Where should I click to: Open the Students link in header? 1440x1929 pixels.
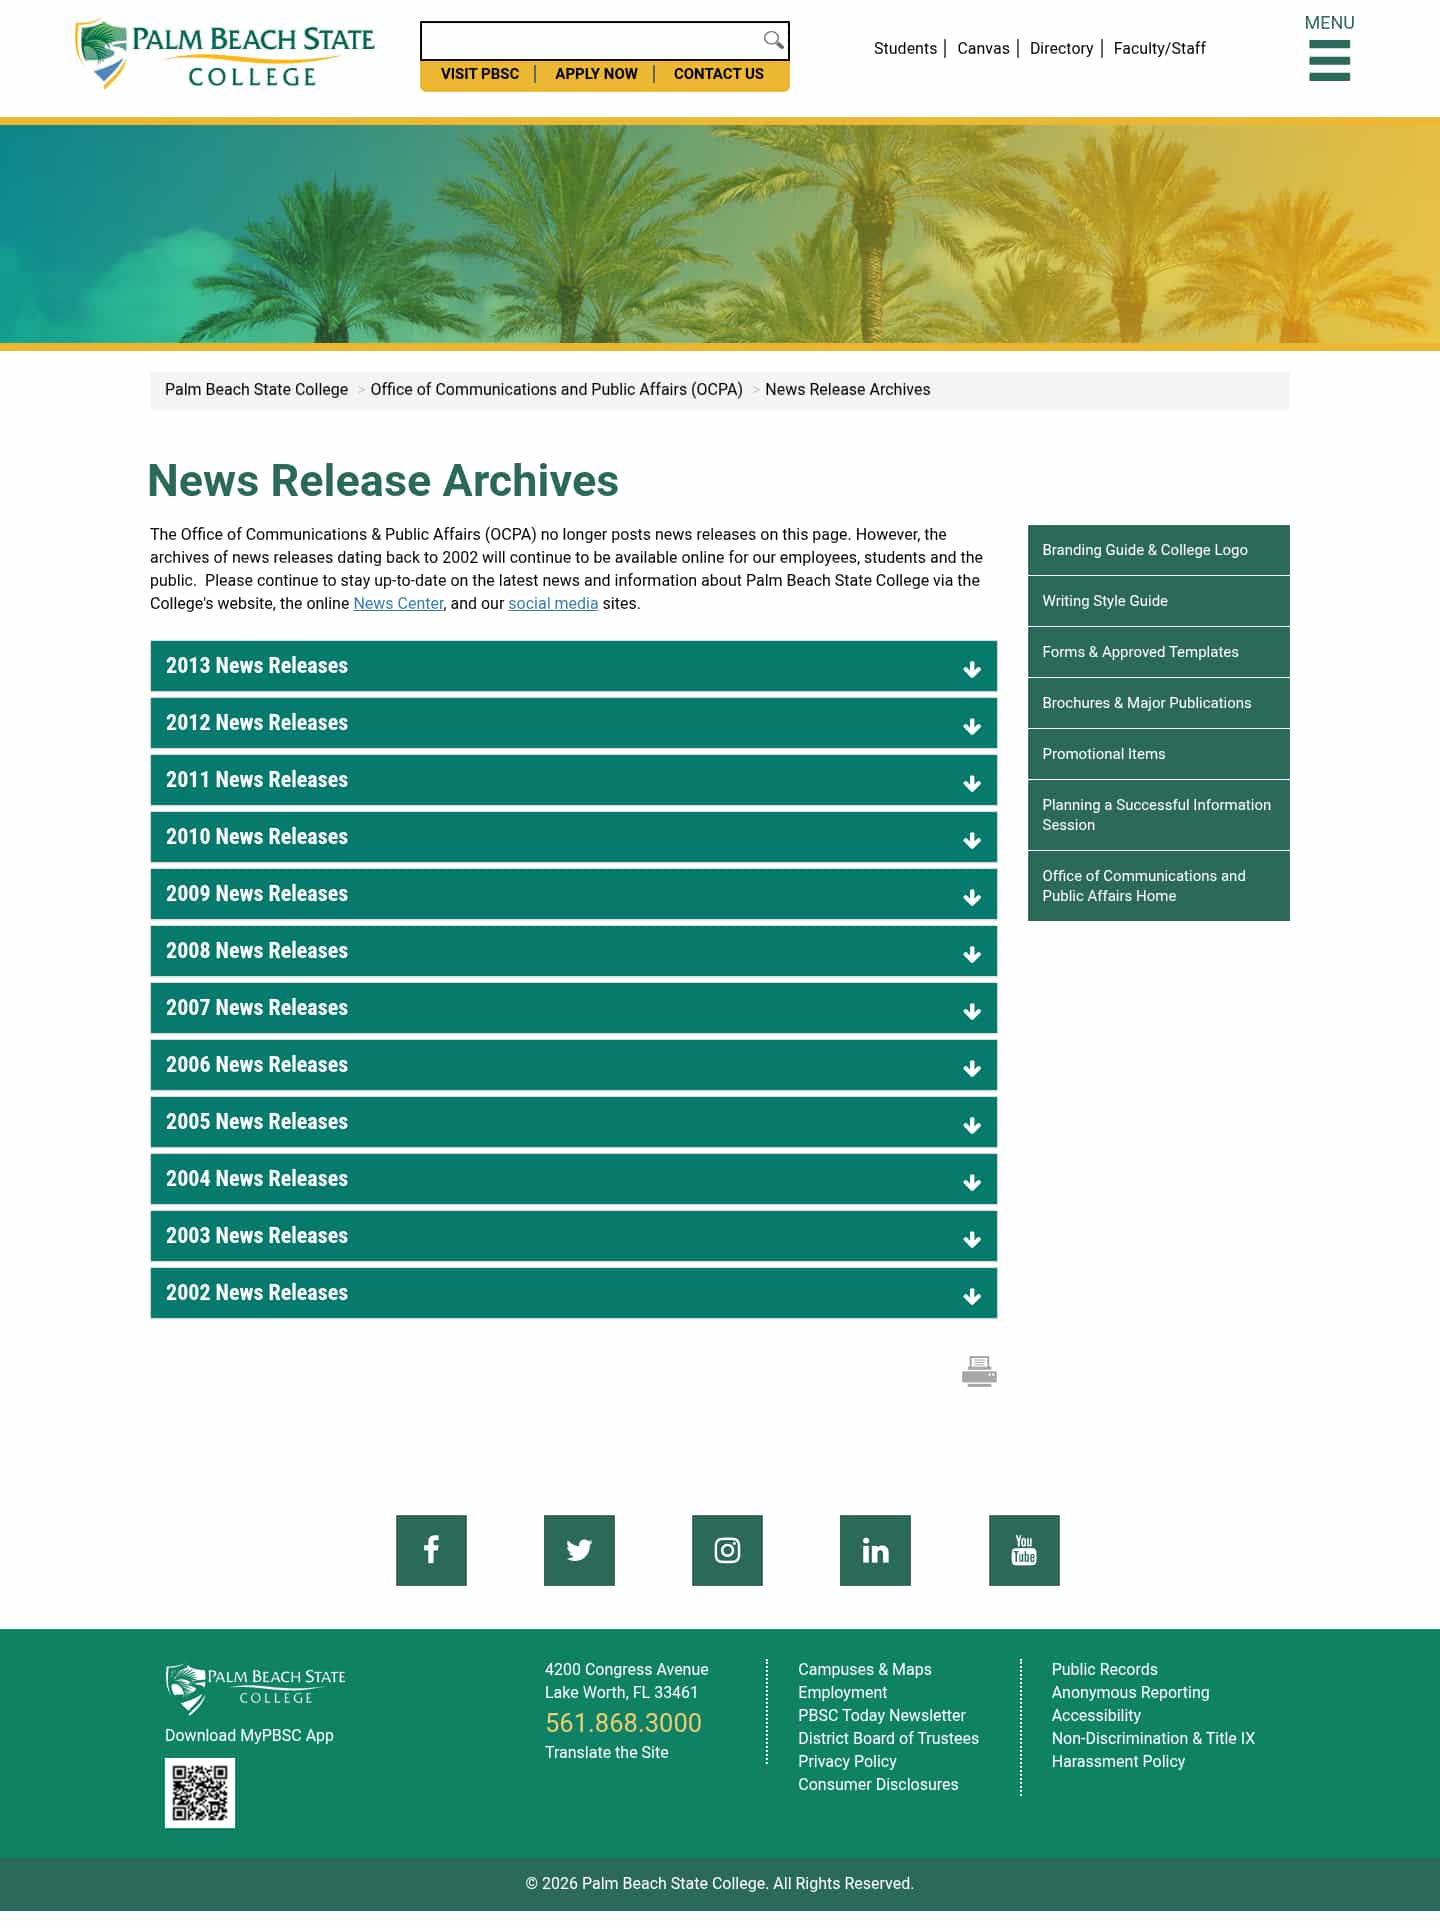coord(905,48)
